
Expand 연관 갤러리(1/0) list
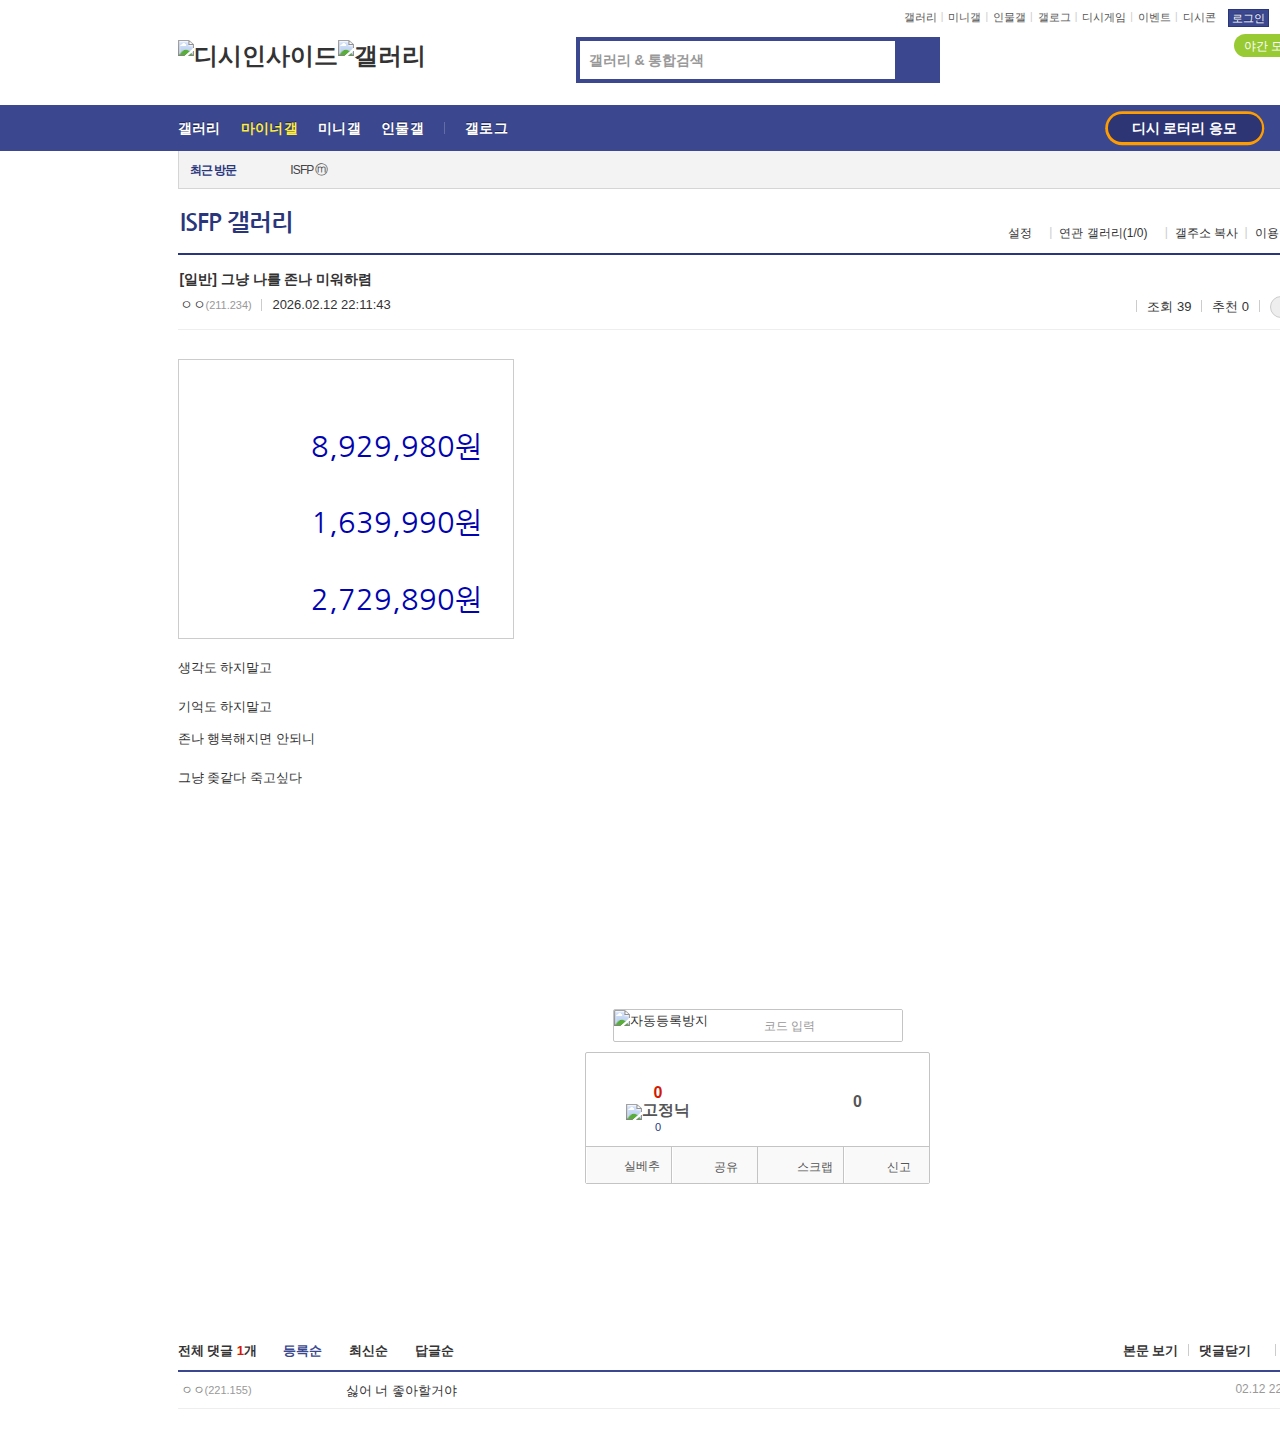(1103, 233)
